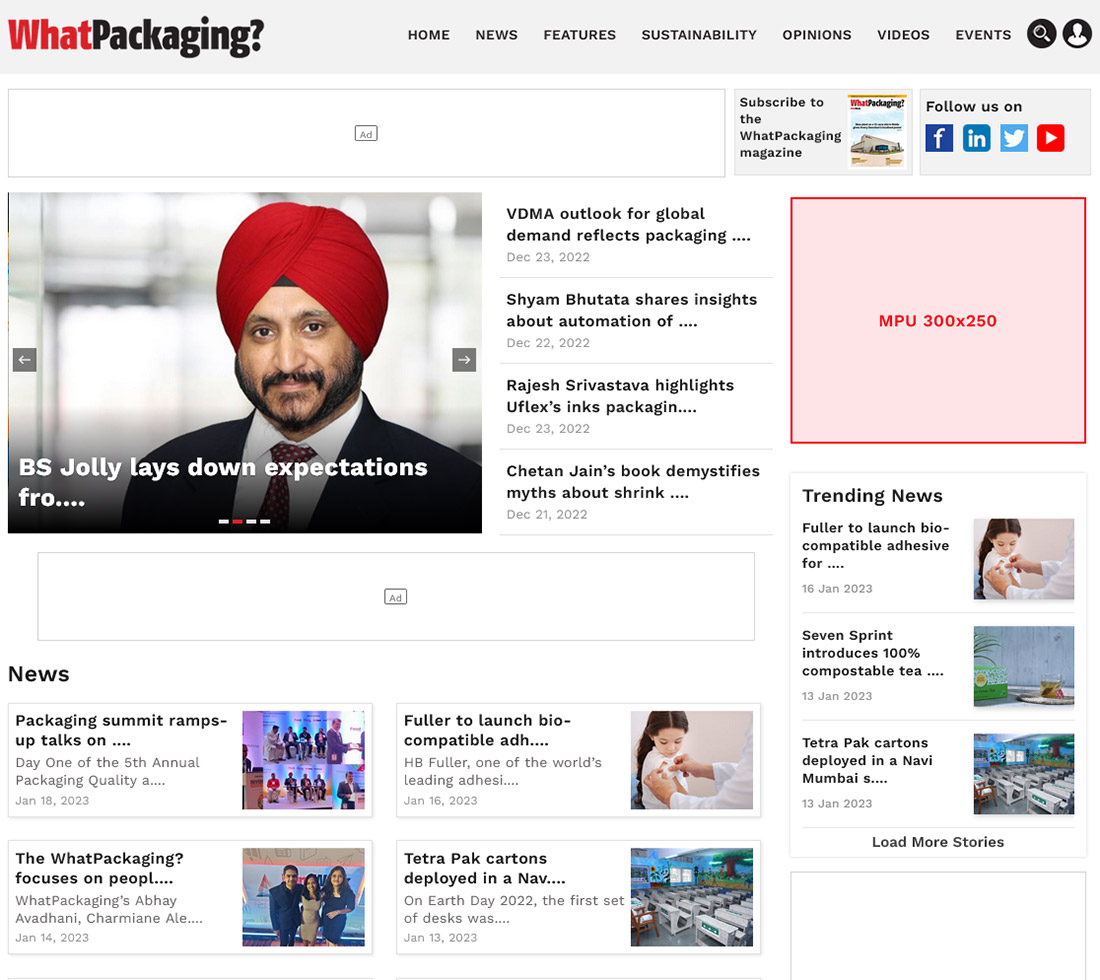Open Packaging summit panel photo thumbnail
This screenshot has width=1100, height=980.
(x=303, y=760)
